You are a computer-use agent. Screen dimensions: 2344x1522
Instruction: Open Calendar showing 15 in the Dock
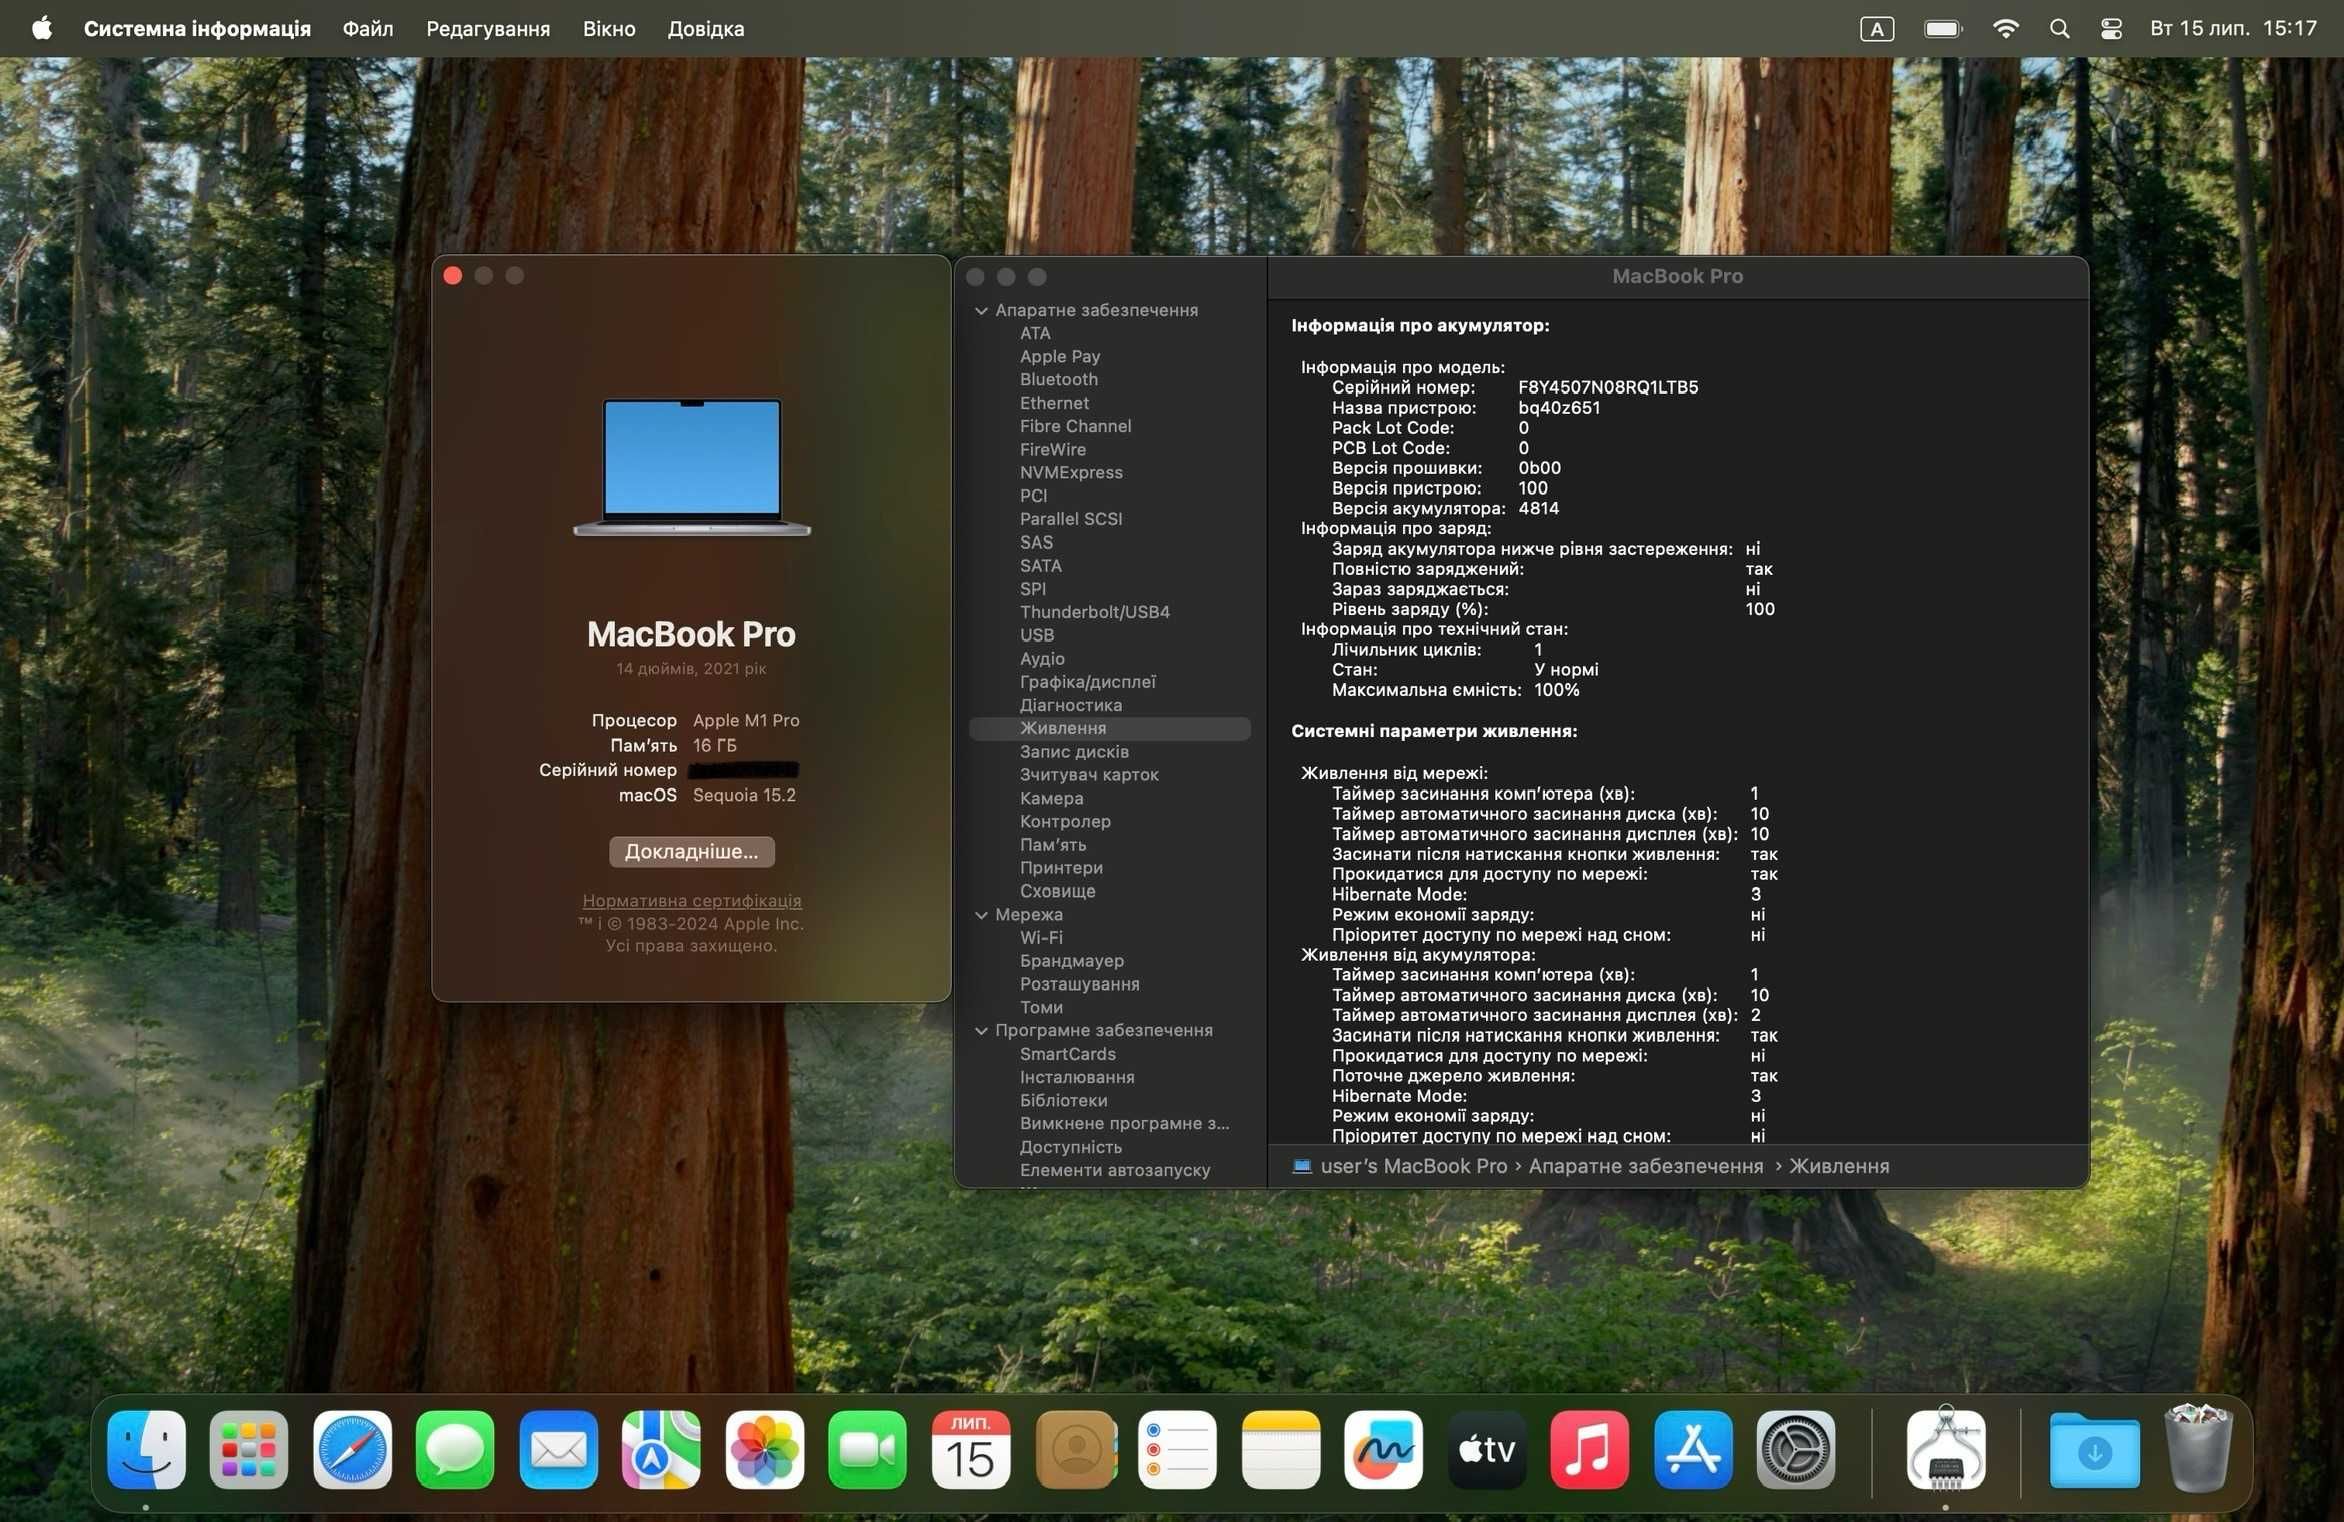coord(970,1450)
